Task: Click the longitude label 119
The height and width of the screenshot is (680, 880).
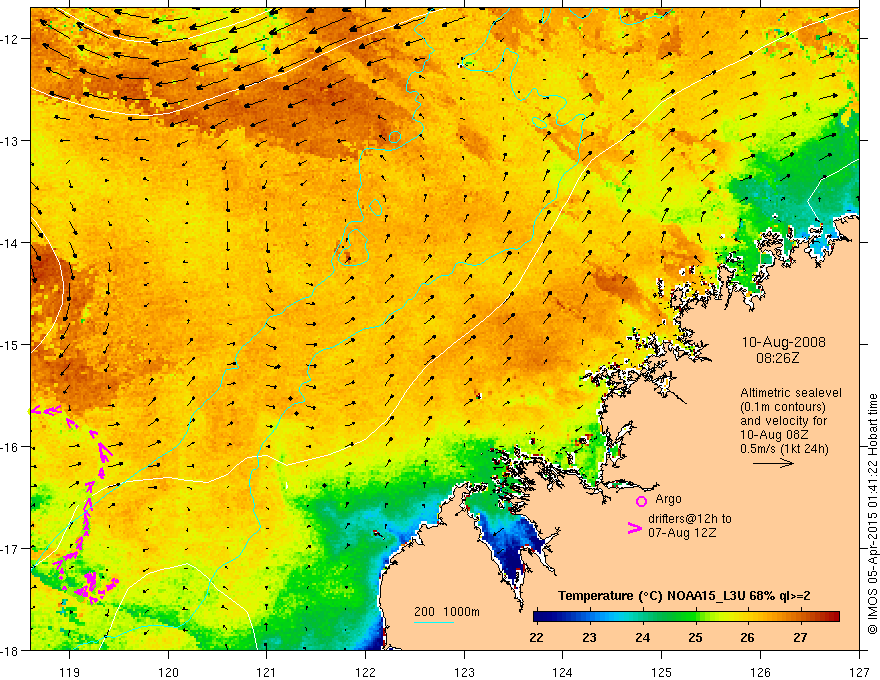Action: (x=70, y=672)
